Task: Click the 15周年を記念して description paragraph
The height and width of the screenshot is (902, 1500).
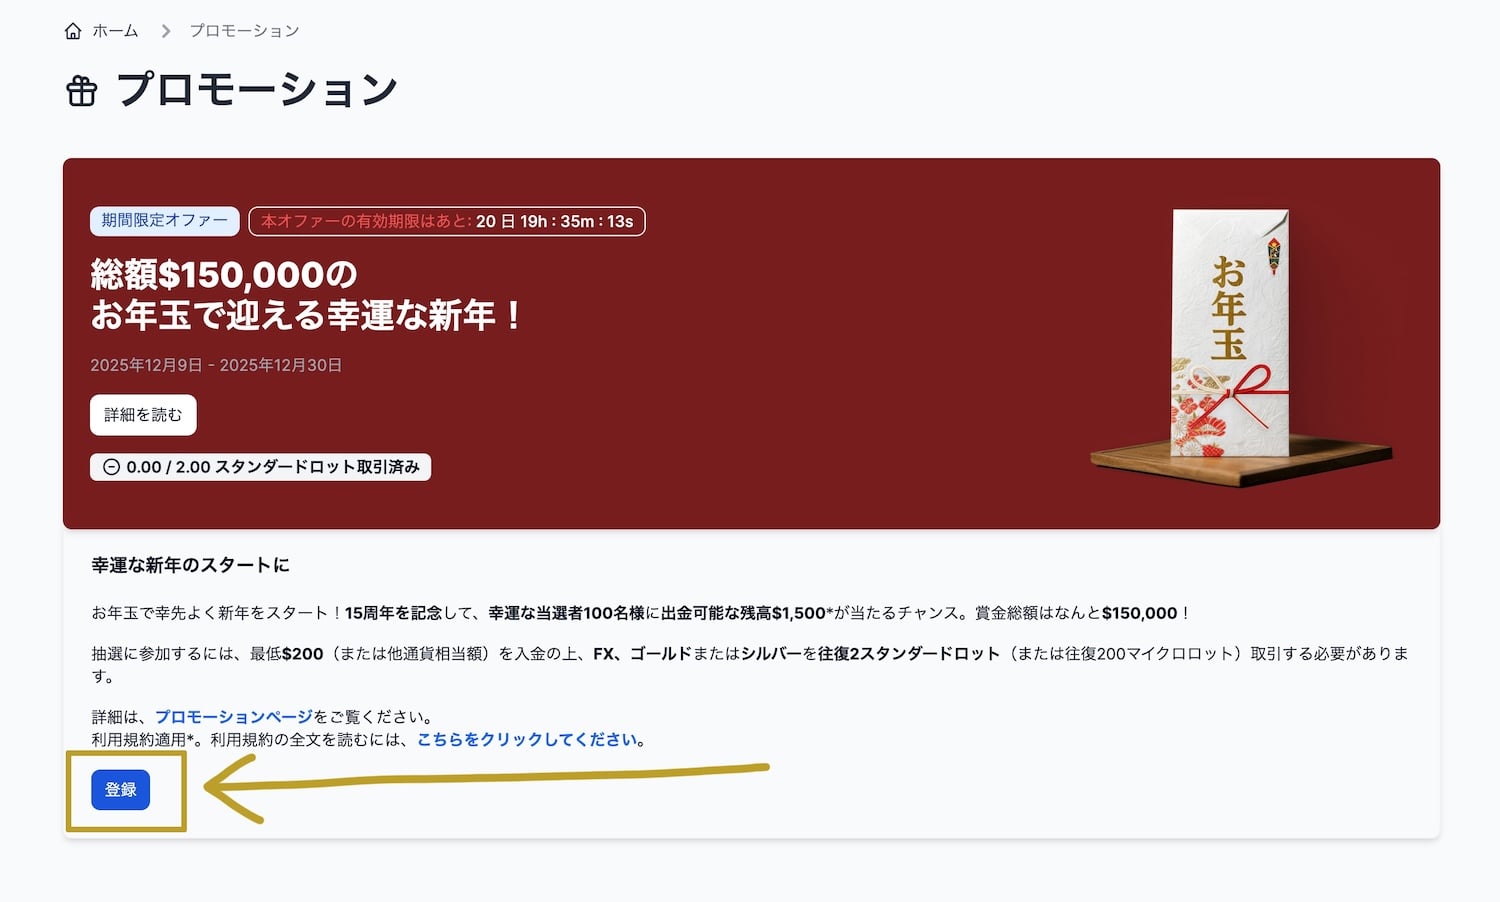Action: pos(640,613)
